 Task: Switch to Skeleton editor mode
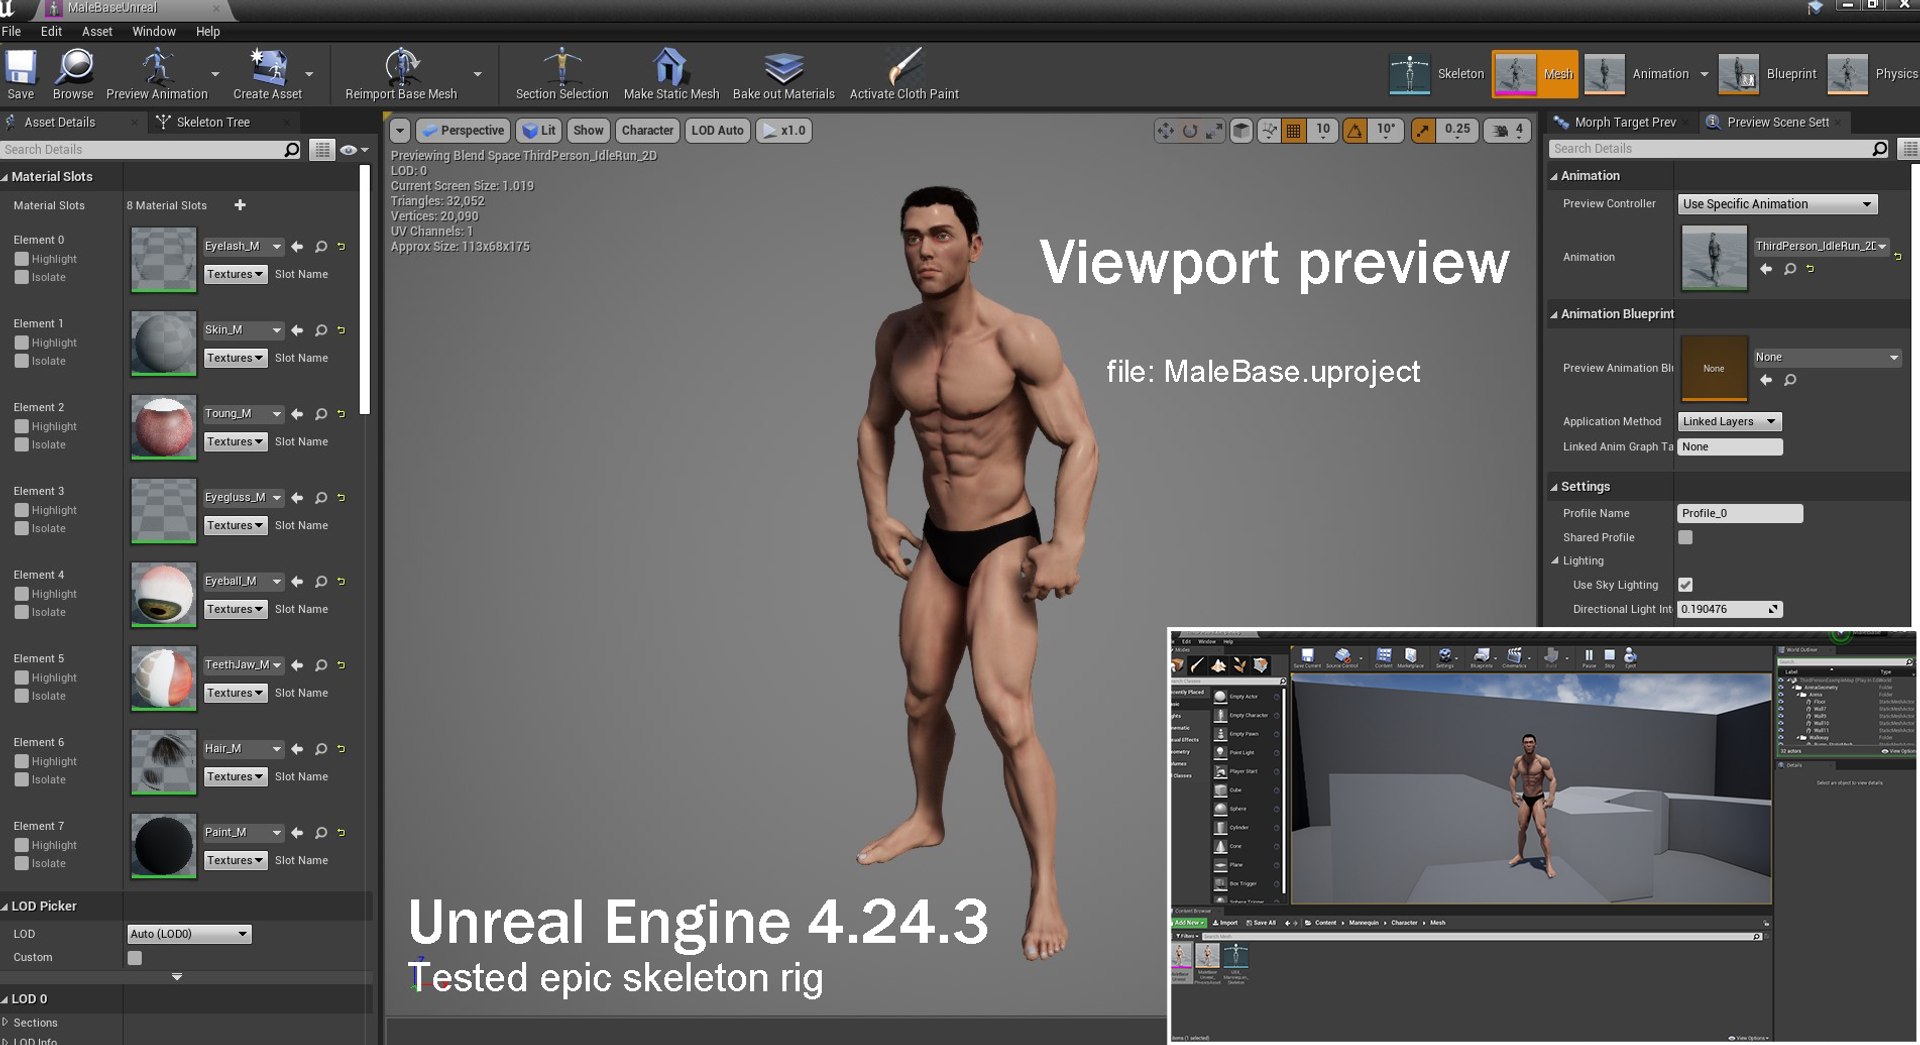click(x=1438, y=74)
